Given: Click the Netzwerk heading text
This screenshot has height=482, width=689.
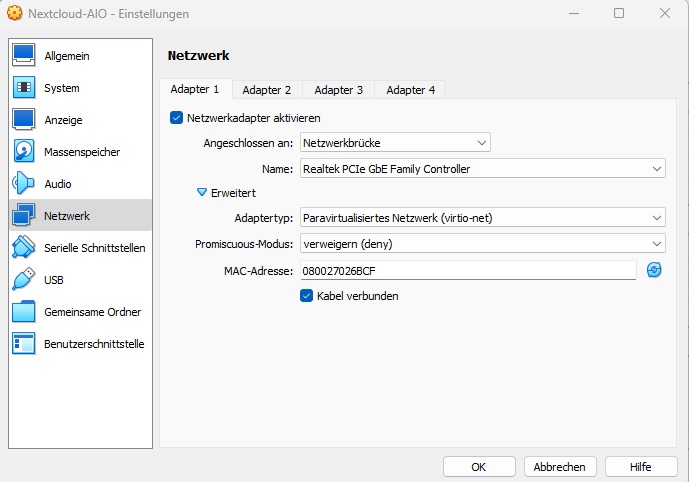Looking at the screenshot, I should [198, 55].
